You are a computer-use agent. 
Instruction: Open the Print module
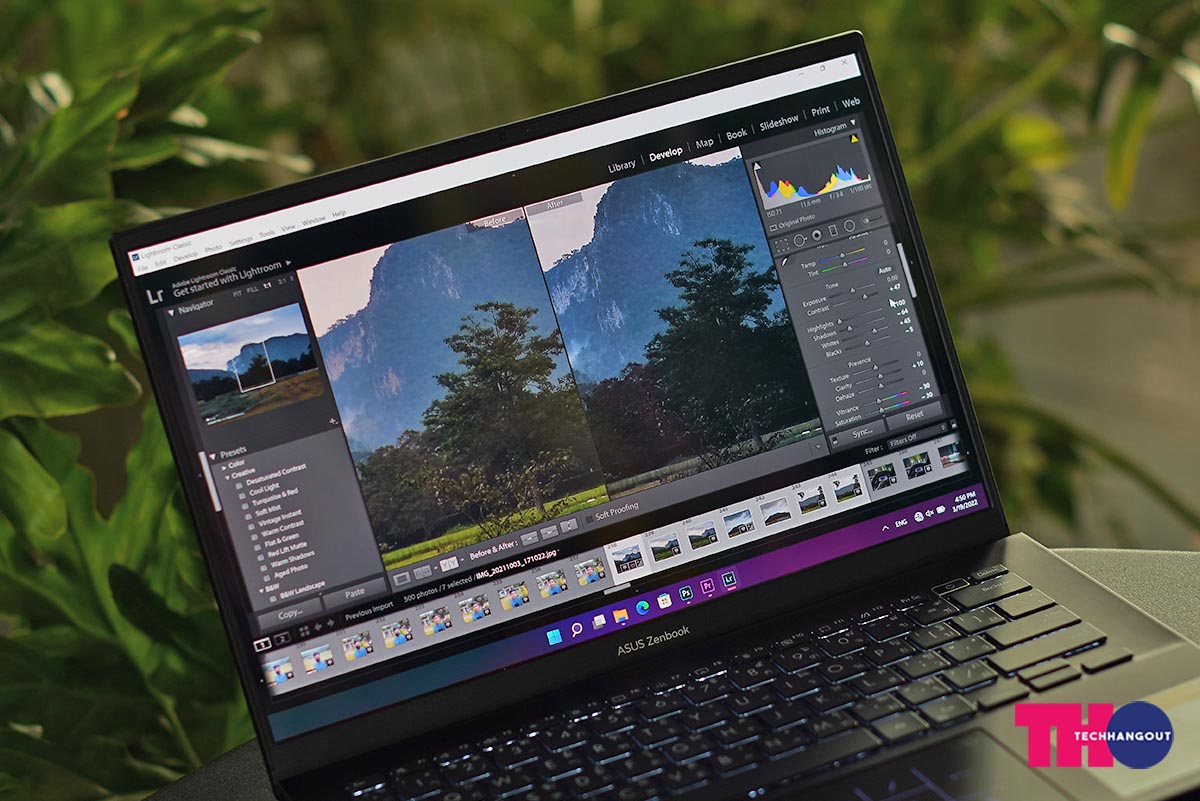click(821, 111)
